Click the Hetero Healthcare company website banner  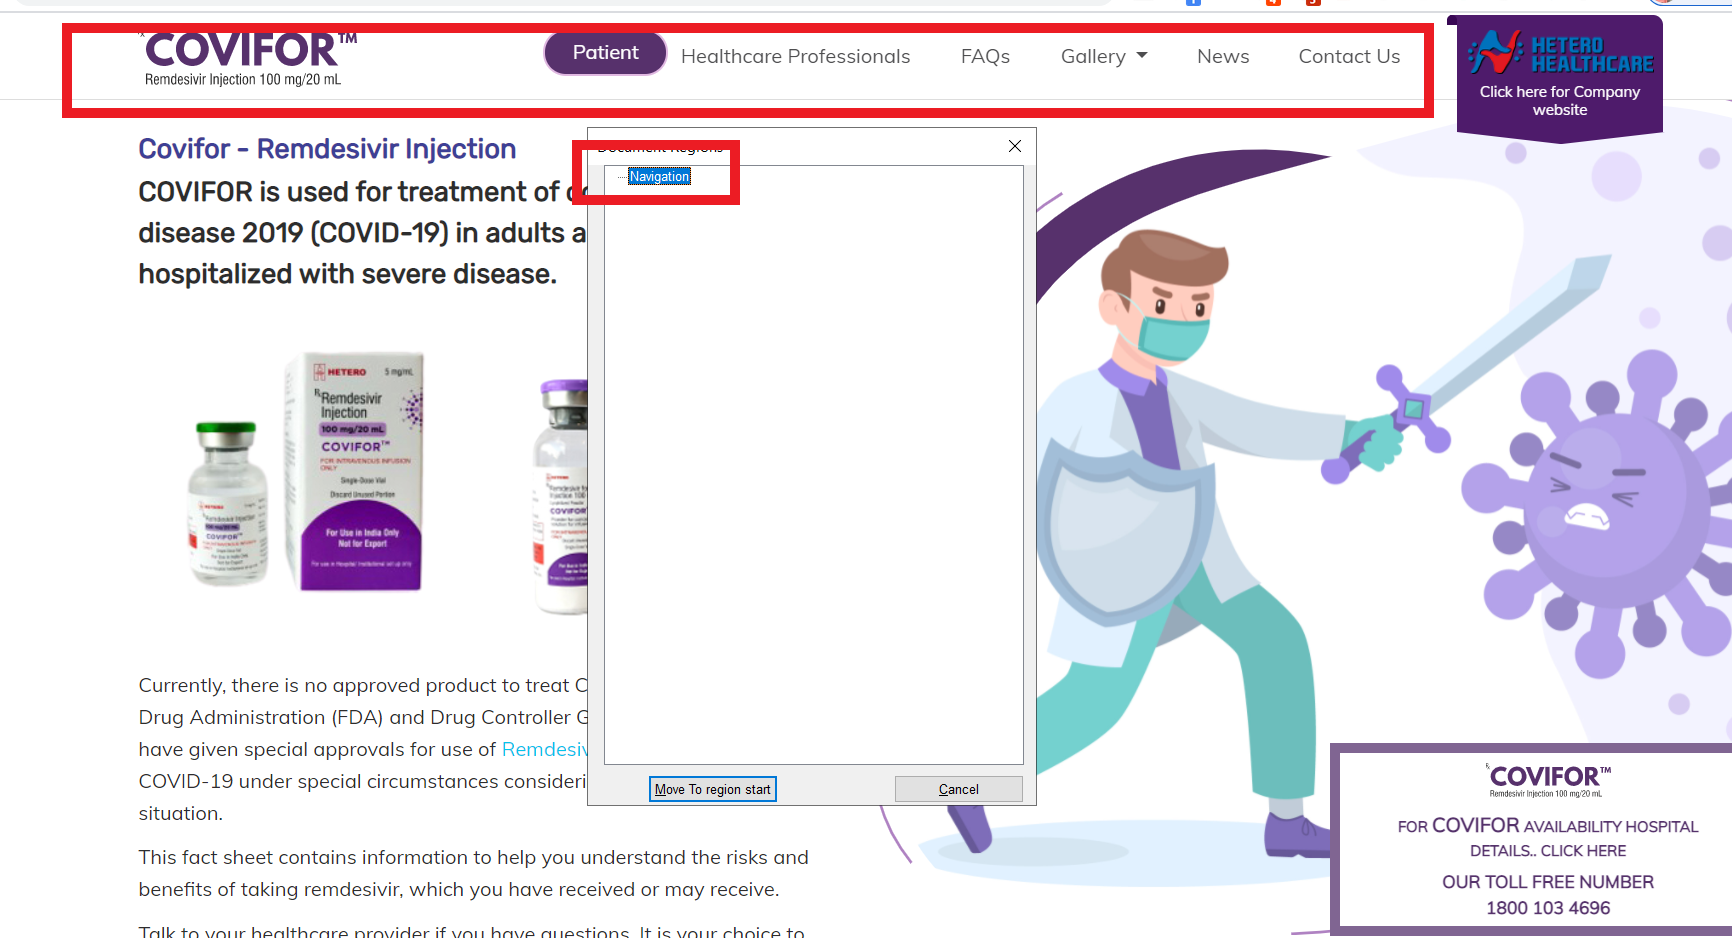[x=1560, y=78]
